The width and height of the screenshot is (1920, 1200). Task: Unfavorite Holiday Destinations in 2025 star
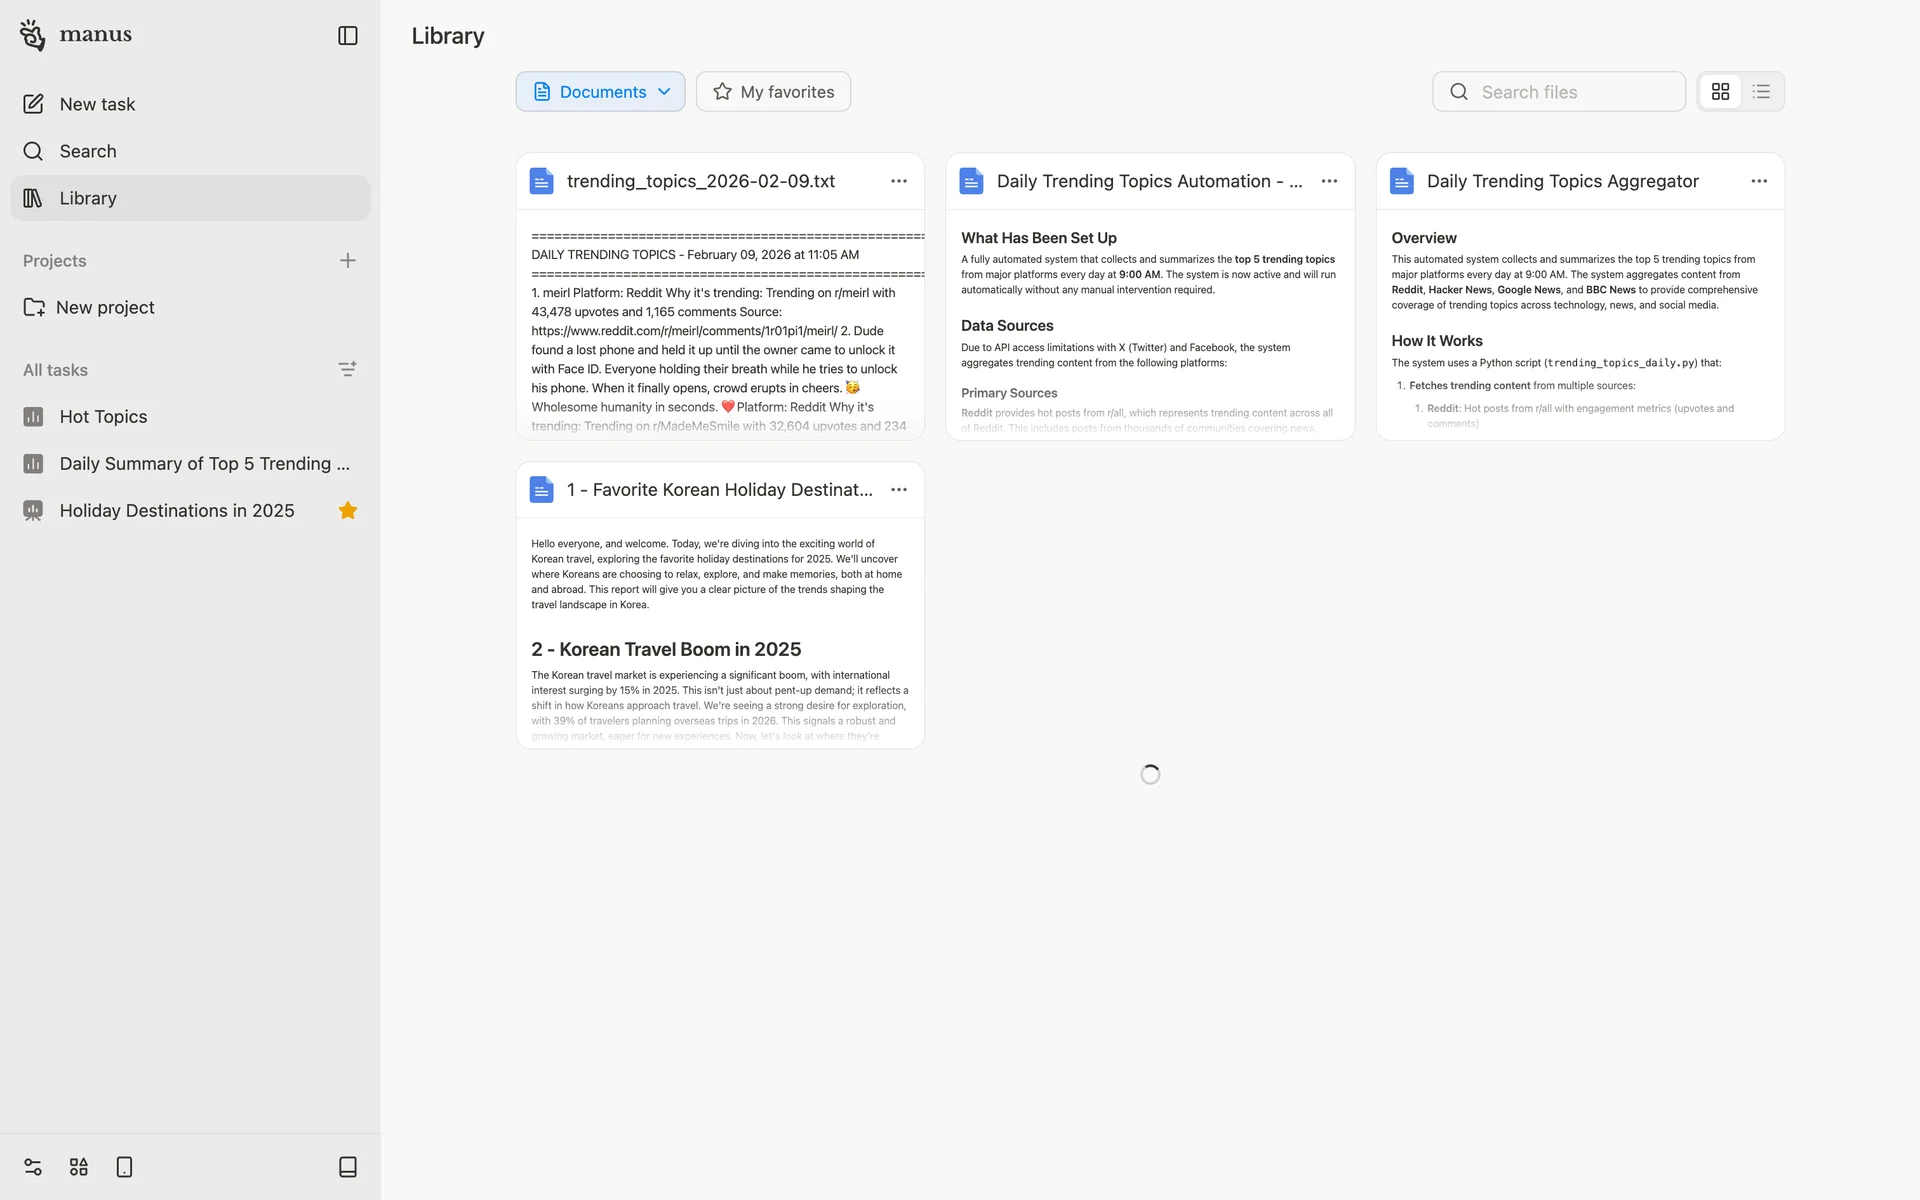coord(347,511)
